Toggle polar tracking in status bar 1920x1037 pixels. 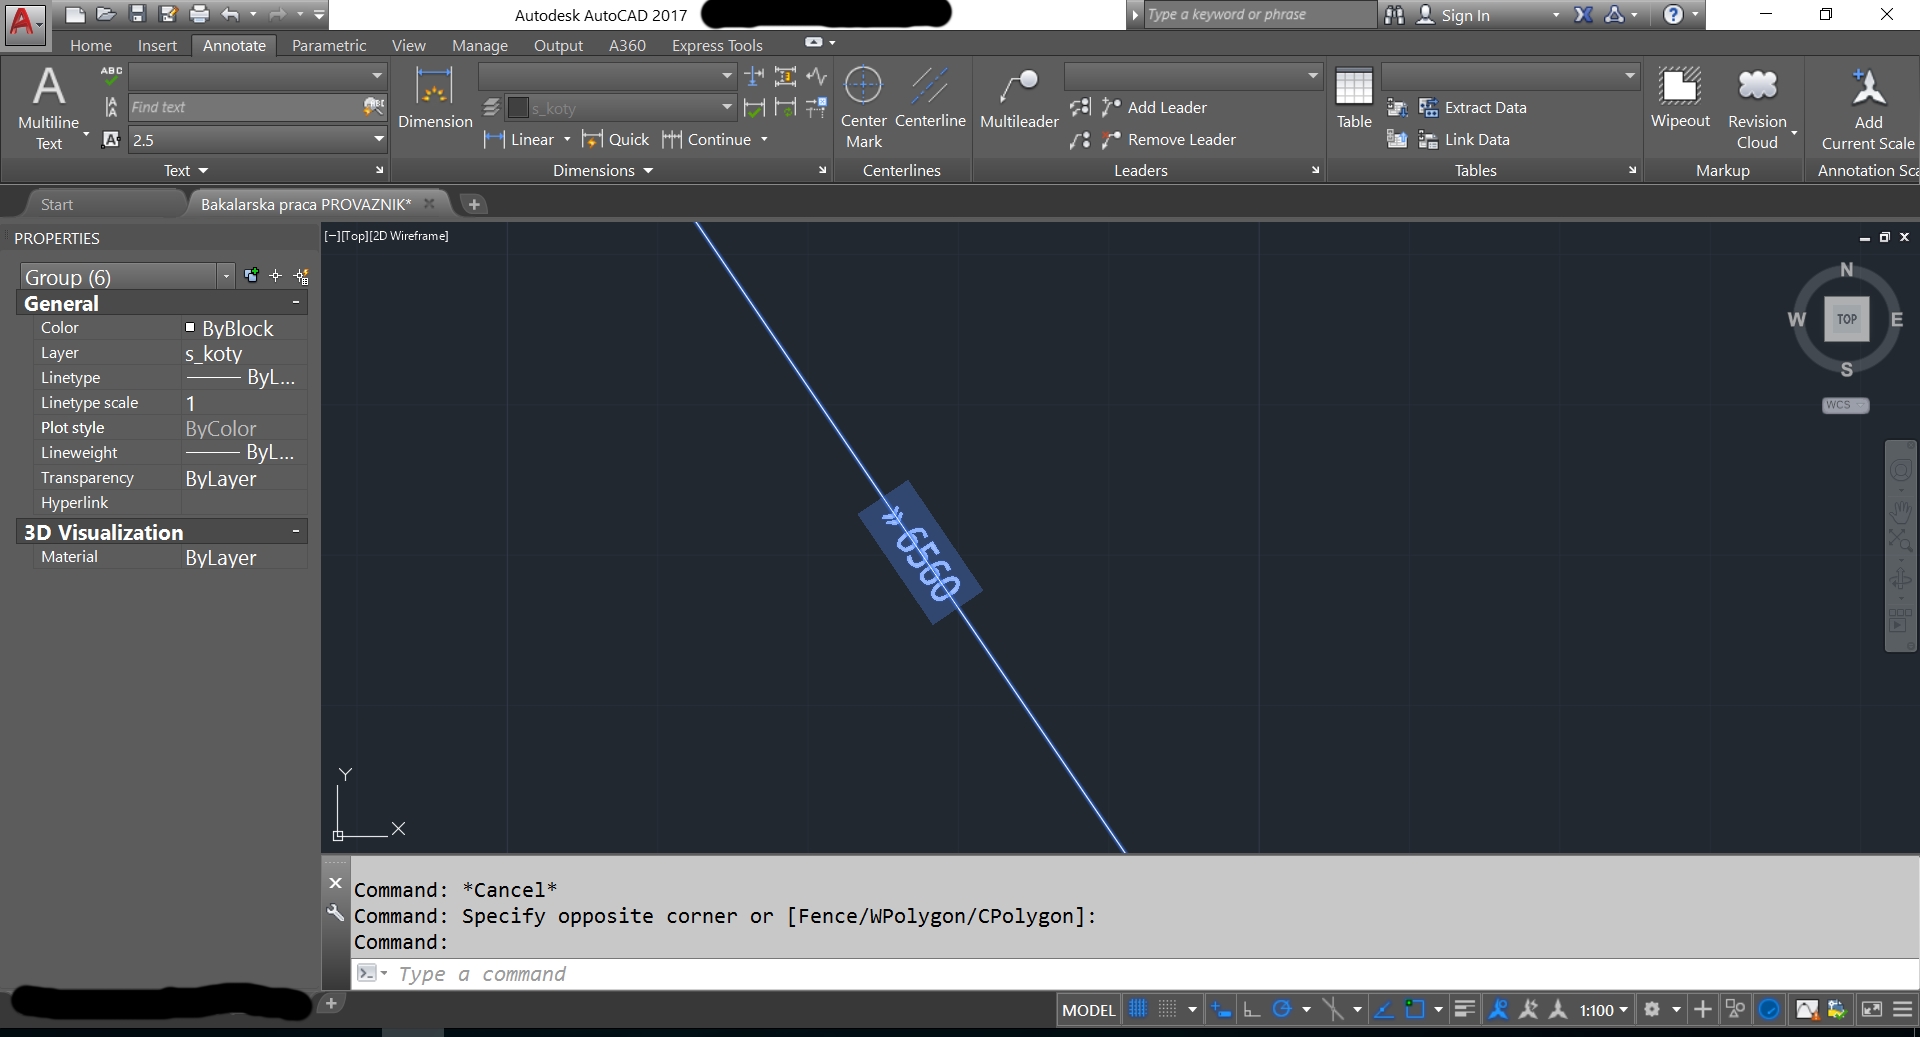coord(1282,1010)
